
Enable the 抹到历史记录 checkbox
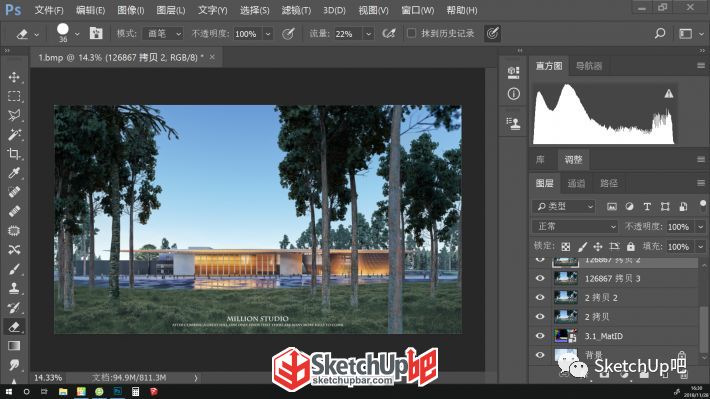click(x=411, y=33)
